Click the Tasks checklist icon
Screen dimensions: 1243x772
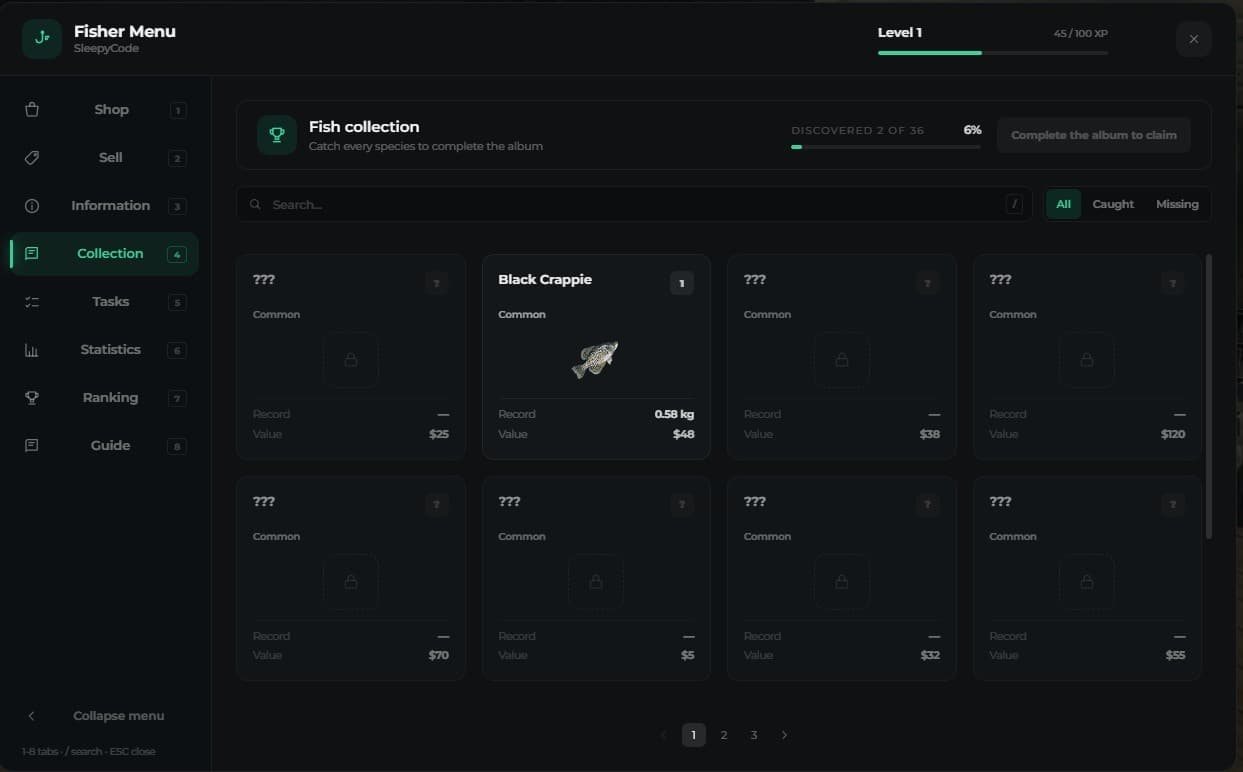pos(32,302)
